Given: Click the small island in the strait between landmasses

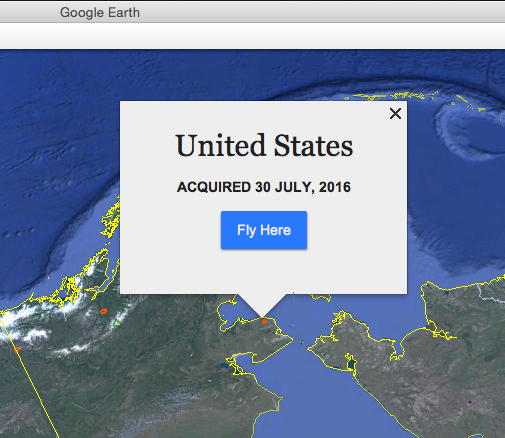Looking at the screenshot, I should (x=301, y=342).
